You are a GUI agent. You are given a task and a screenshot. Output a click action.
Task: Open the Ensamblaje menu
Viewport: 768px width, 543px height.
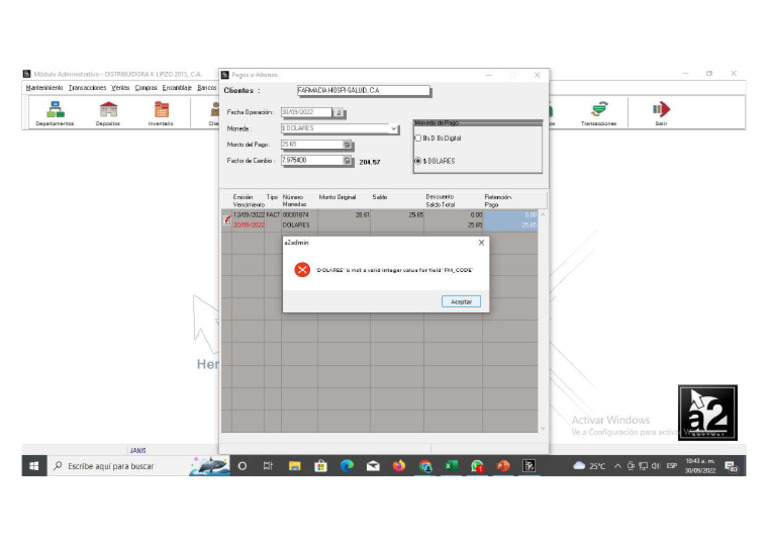177,88
